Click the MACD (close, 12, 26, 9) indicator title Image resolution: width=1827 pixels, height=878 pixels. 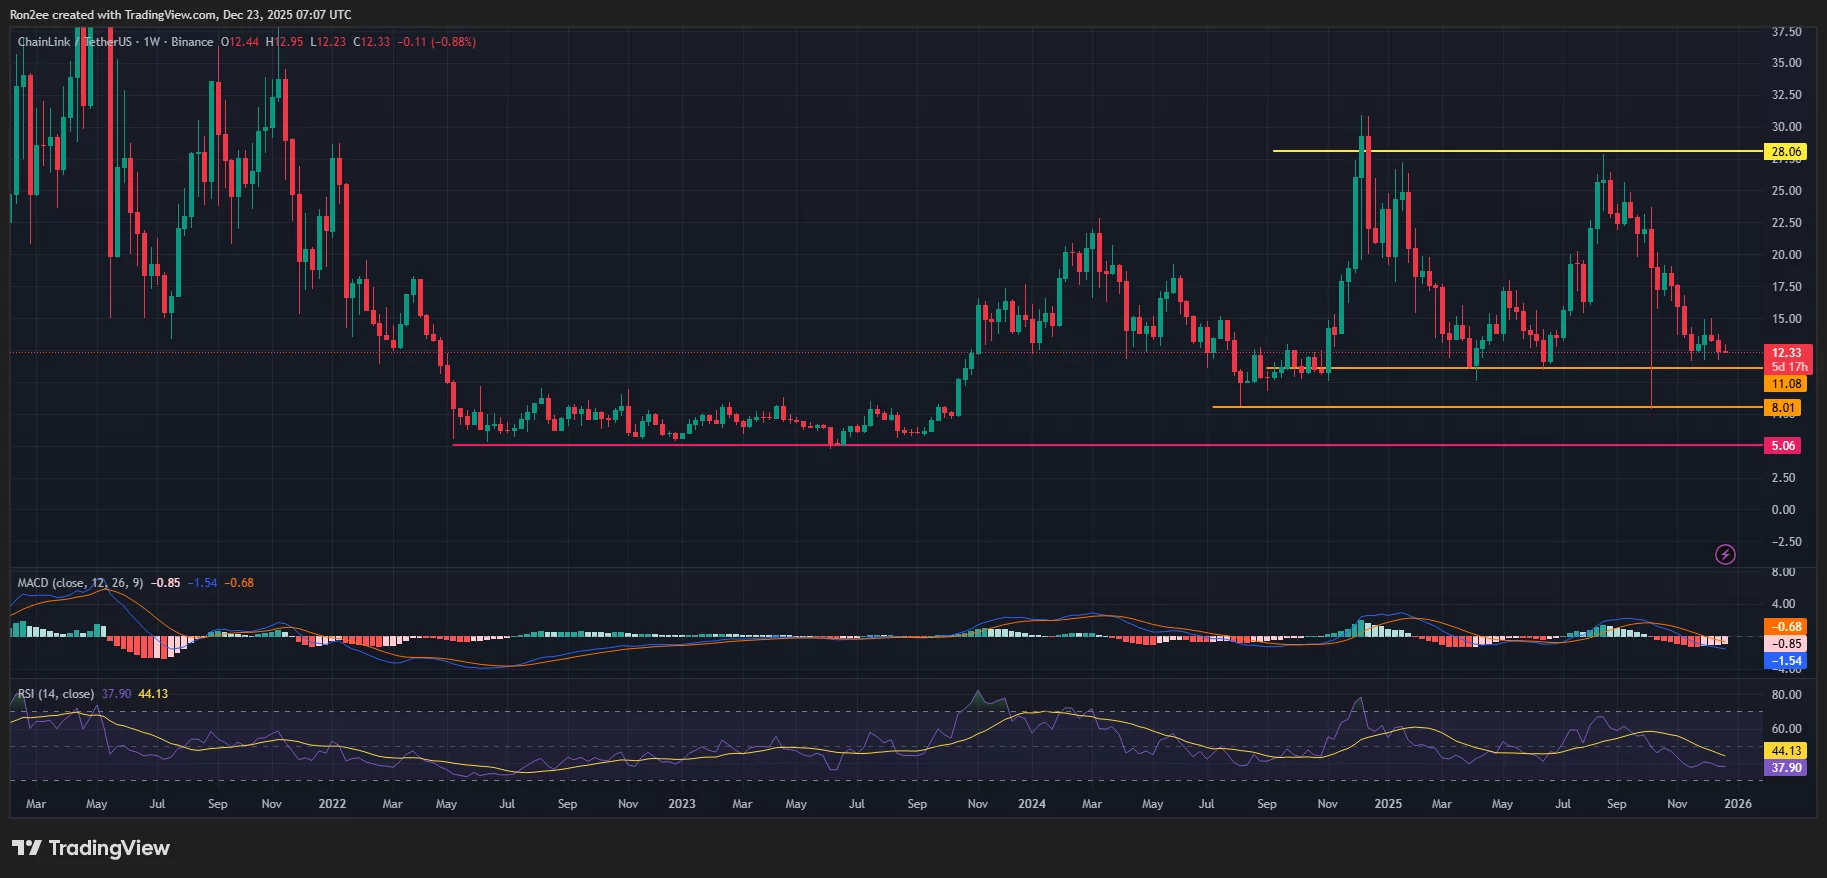(80, 582)
